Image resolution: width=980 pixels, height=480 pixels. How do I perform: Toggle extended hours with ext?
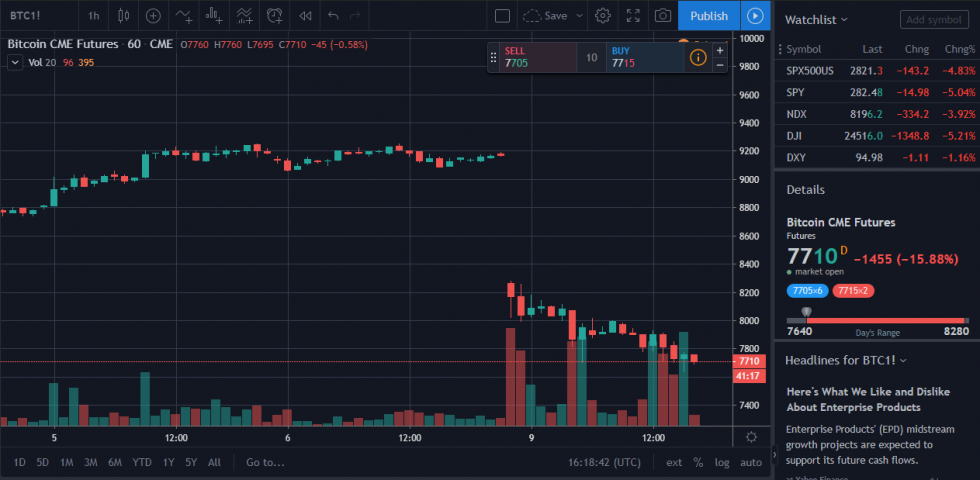[x=674, y=462]
